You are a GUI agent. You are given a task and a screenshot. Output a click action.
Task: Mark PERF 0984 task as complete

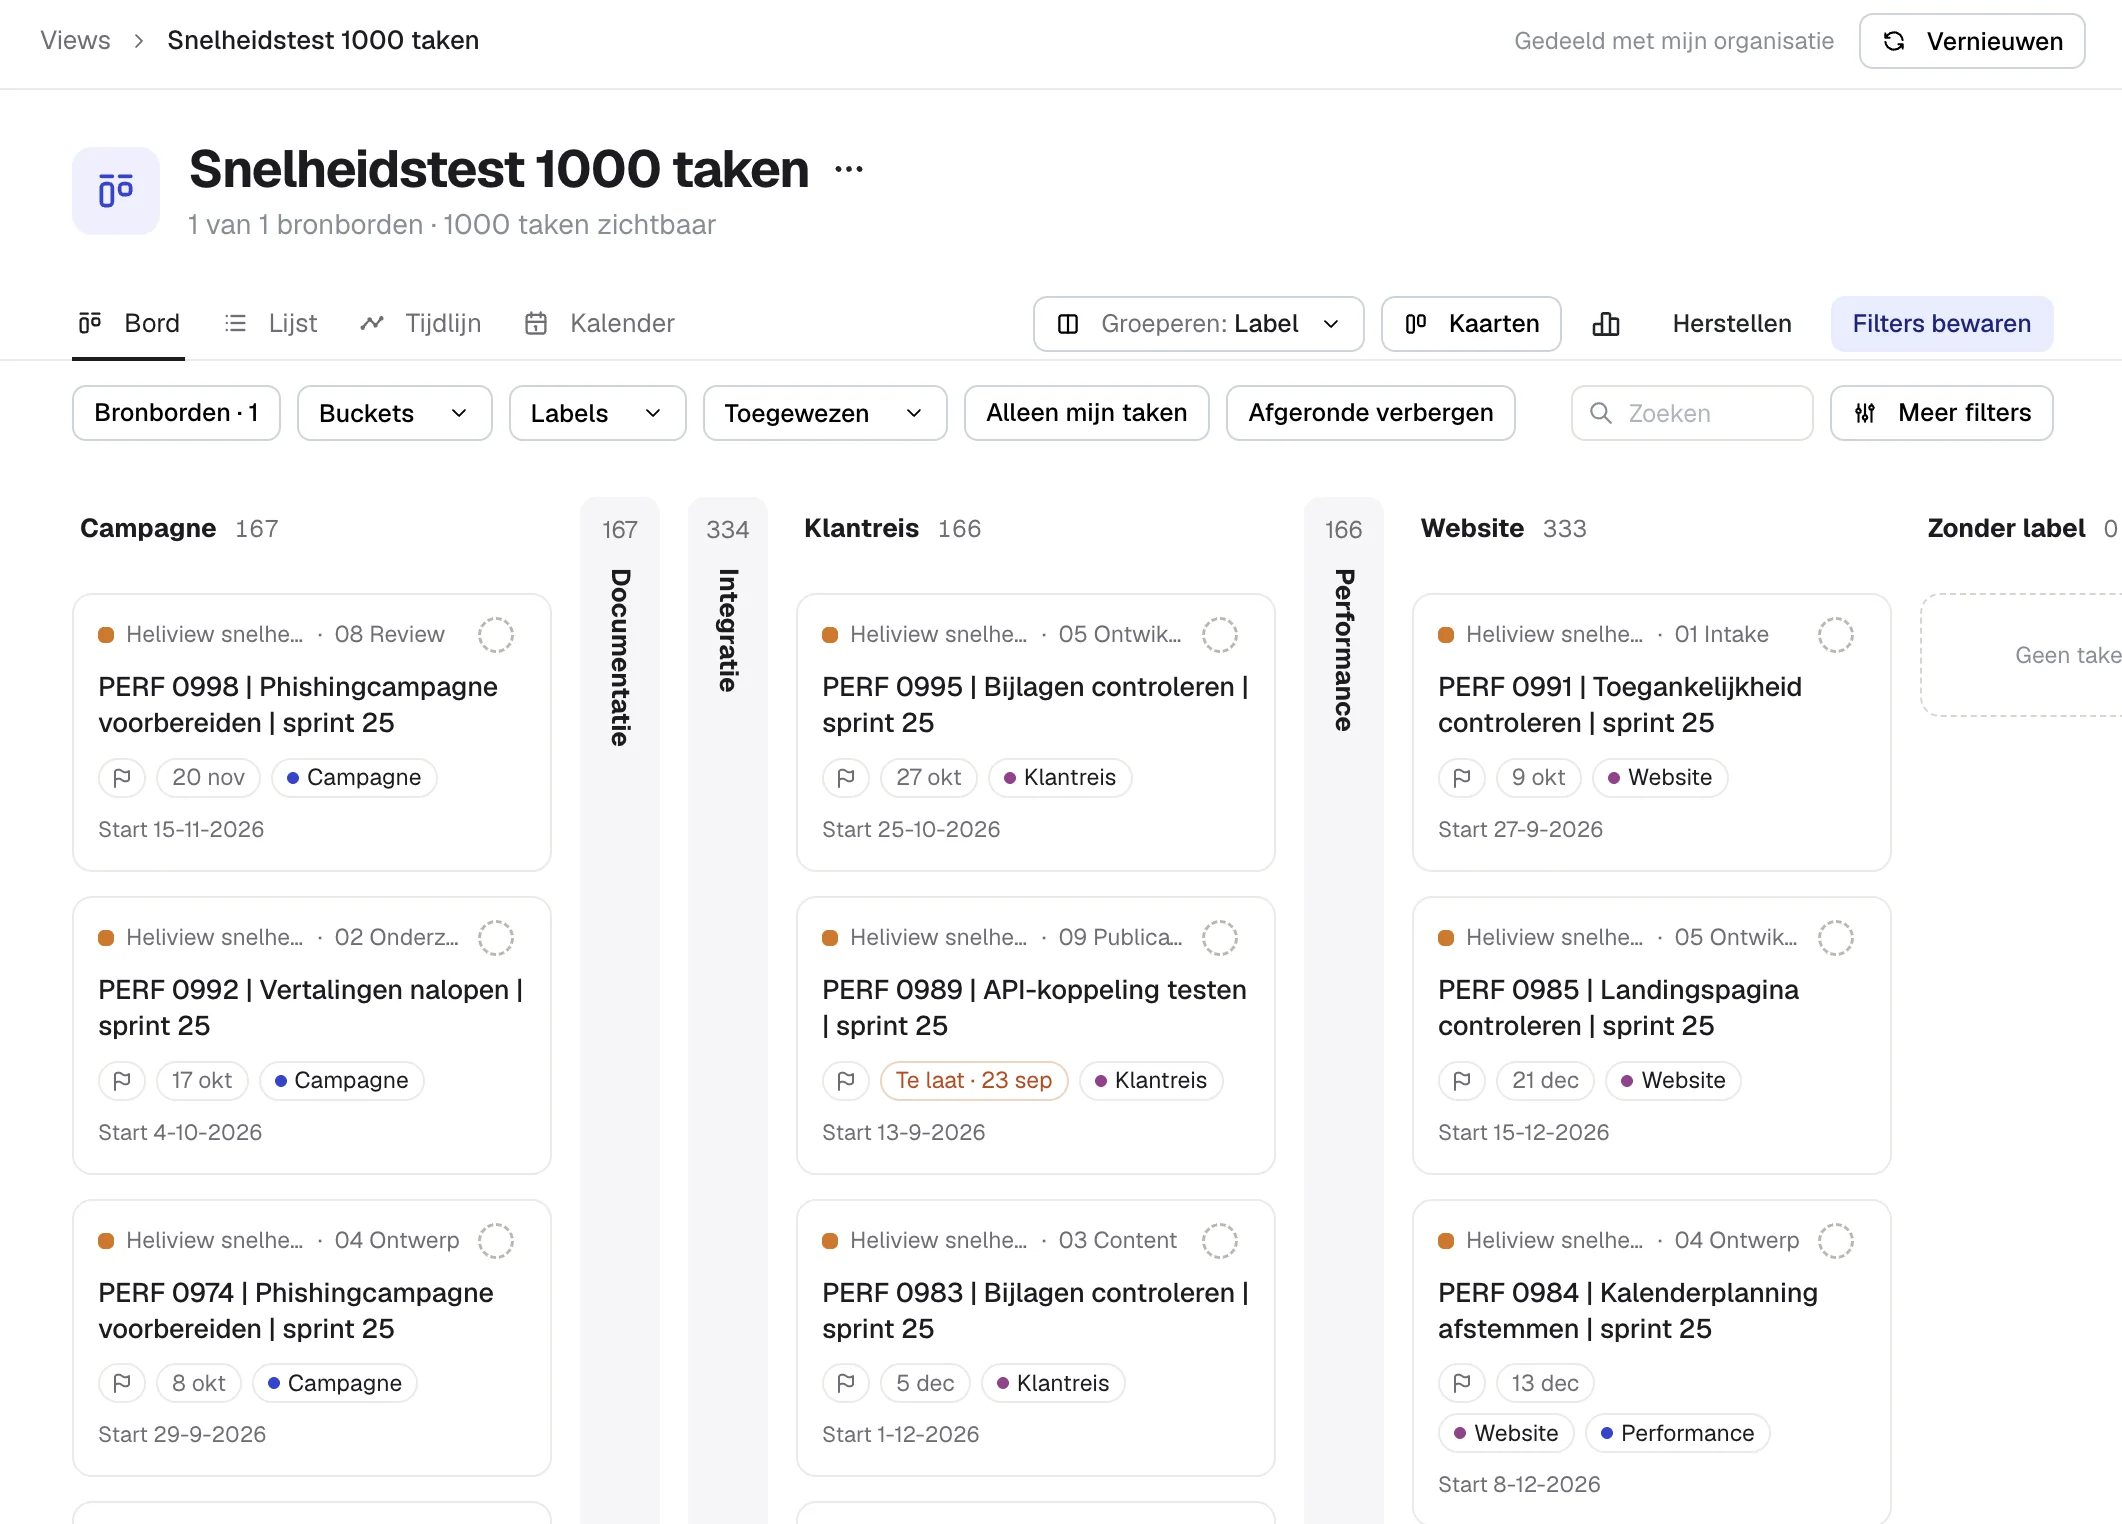pyautogui.click(x=1836, y=1241)
